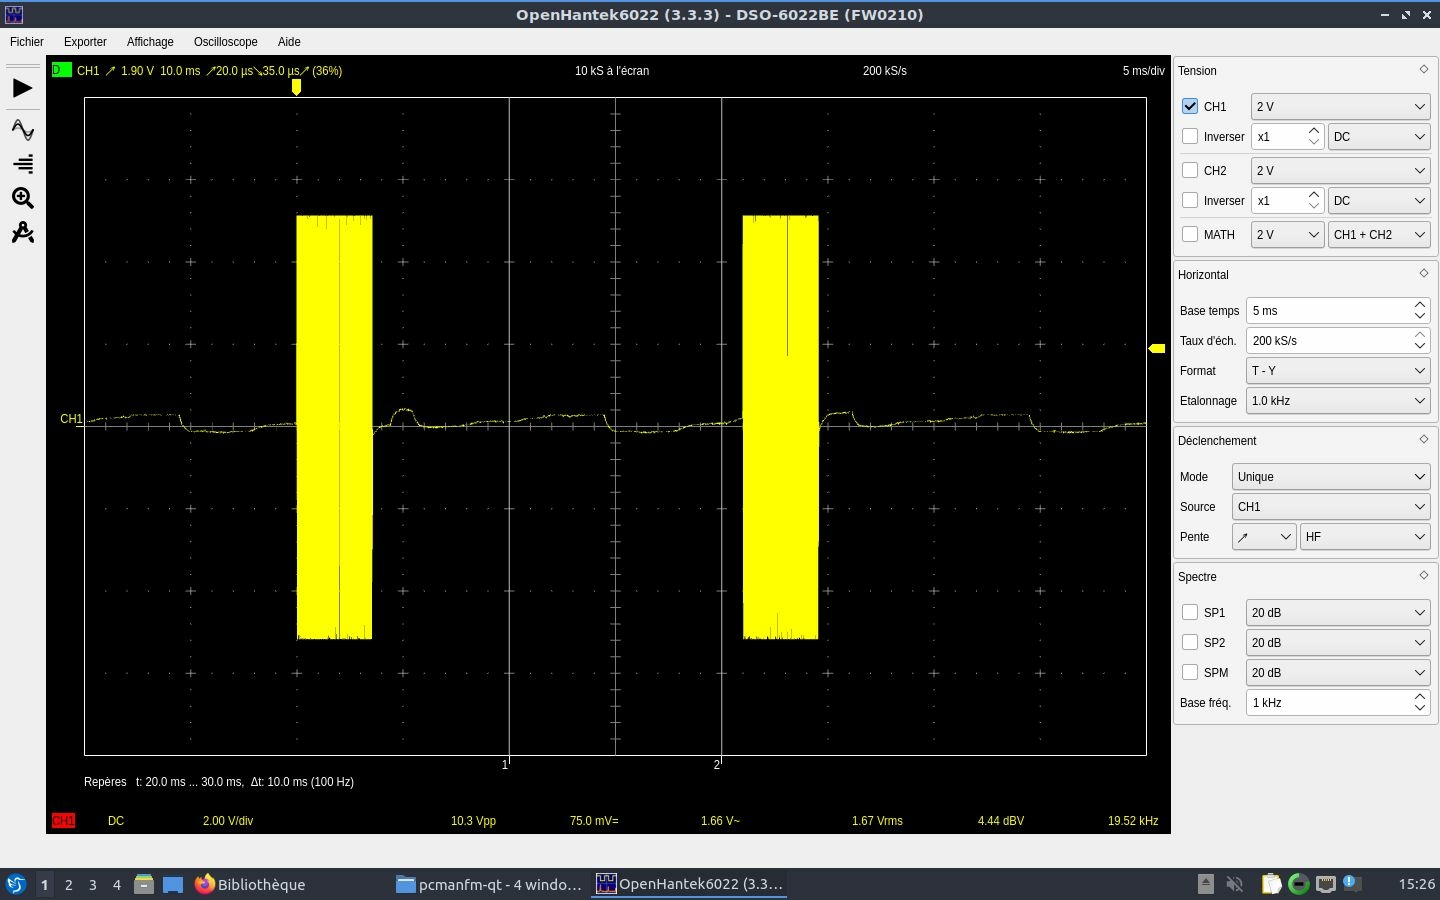This screenshot has height=900, width=1440.
Task: Toggle the digital phosphor wave icon
Action: click(22, 130)
